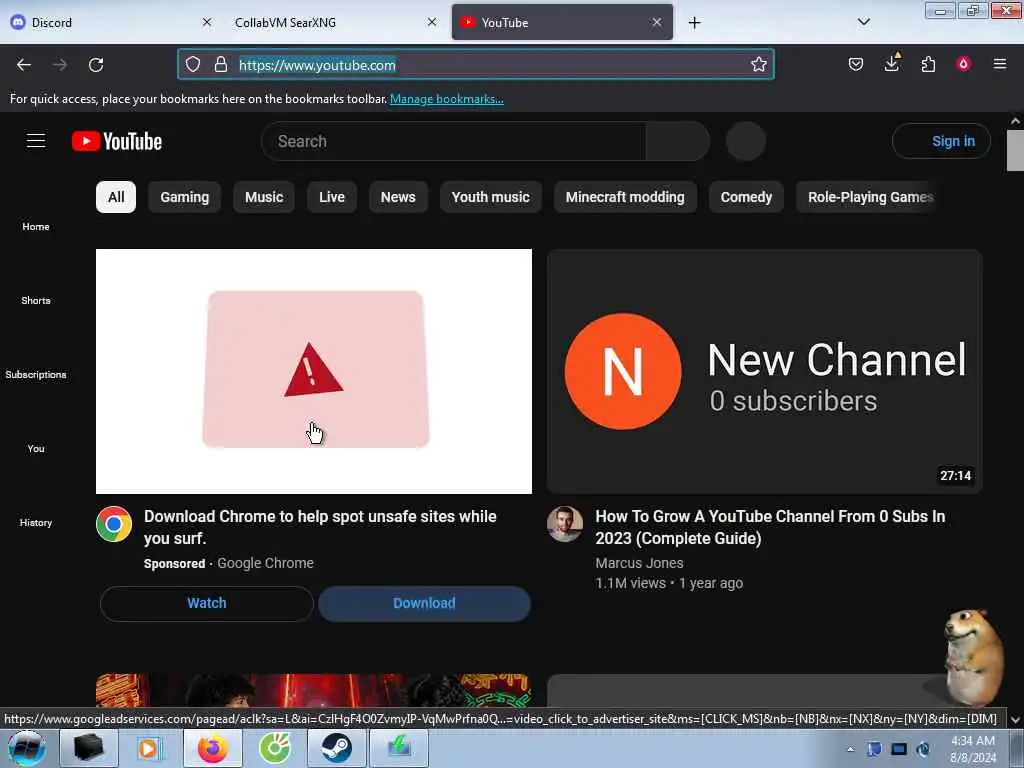Bookmark this page with the star
Screen dimensions: 1024x768
[758, 64]
